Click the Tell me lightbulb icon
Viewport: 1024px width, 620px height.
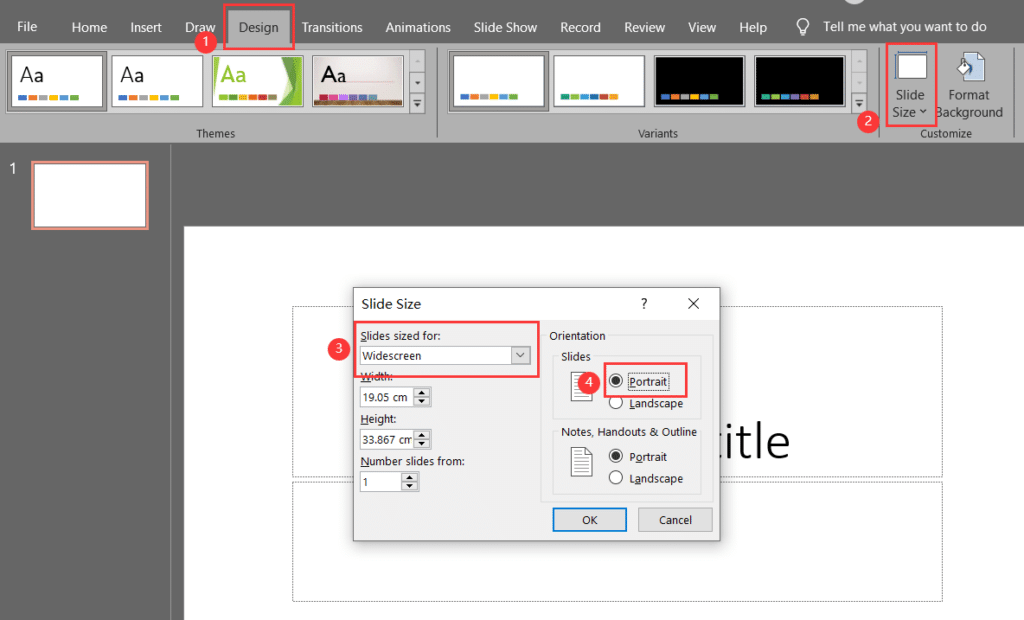coord(802,27)
